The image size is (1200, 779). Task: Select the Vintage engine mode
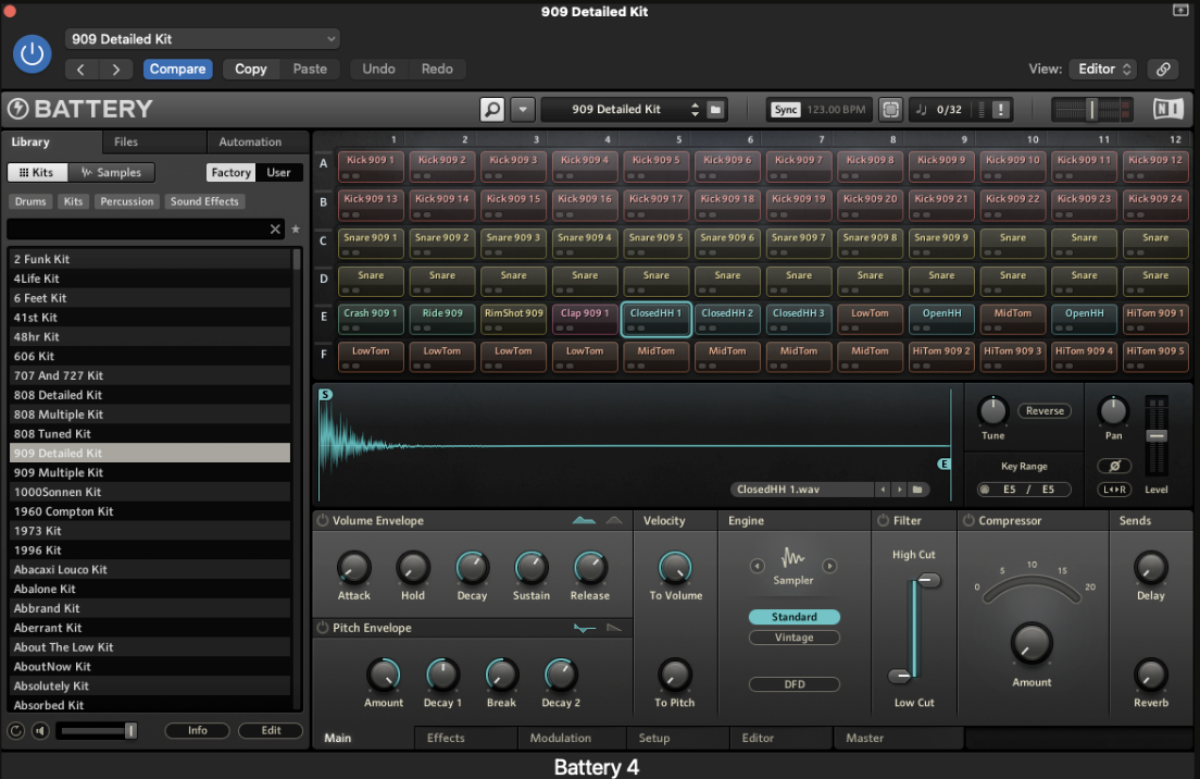click(794, 637)
